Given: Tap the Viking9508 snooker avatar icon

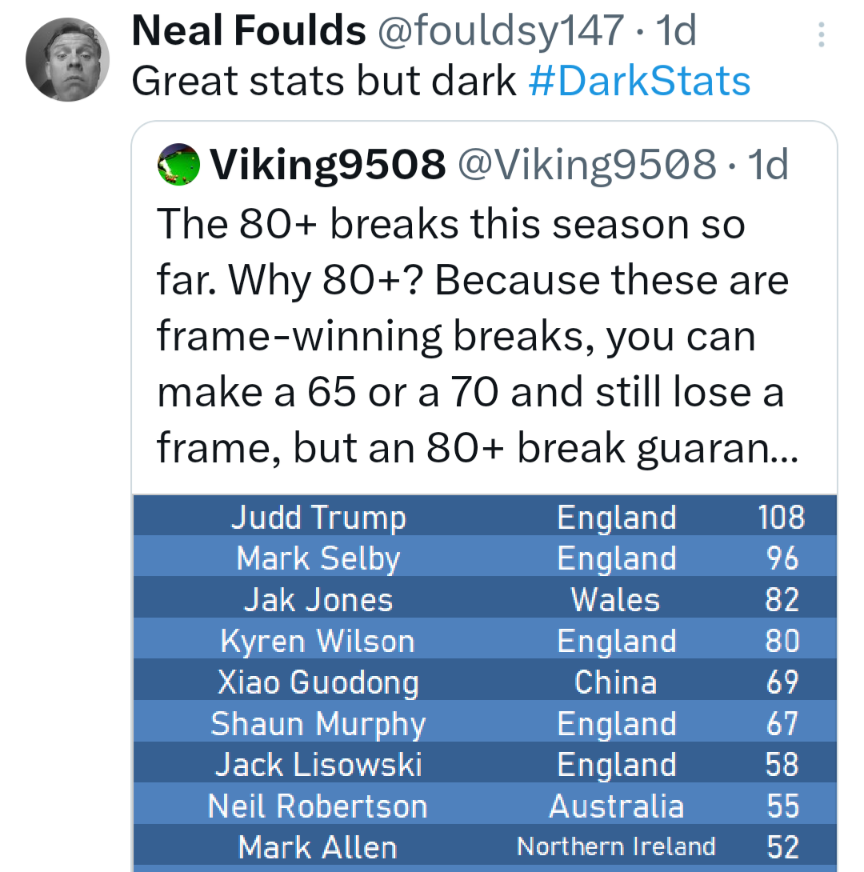Looking at the screenshot, I should point(176,164).
